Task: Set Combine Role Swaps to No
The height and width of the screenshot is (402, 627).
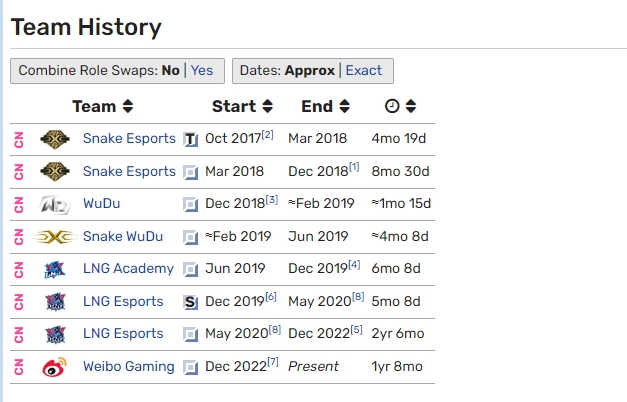Action: click(170, 70)
